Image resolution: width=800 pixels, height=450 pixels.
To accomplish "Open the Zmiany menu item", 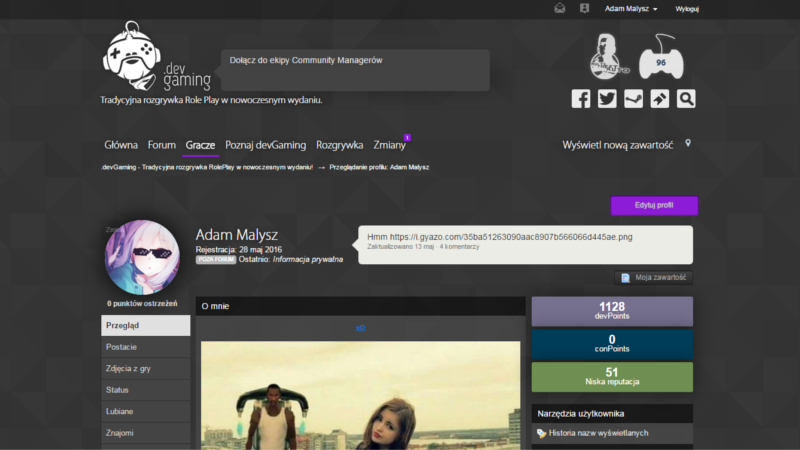I will pos(389,145).
